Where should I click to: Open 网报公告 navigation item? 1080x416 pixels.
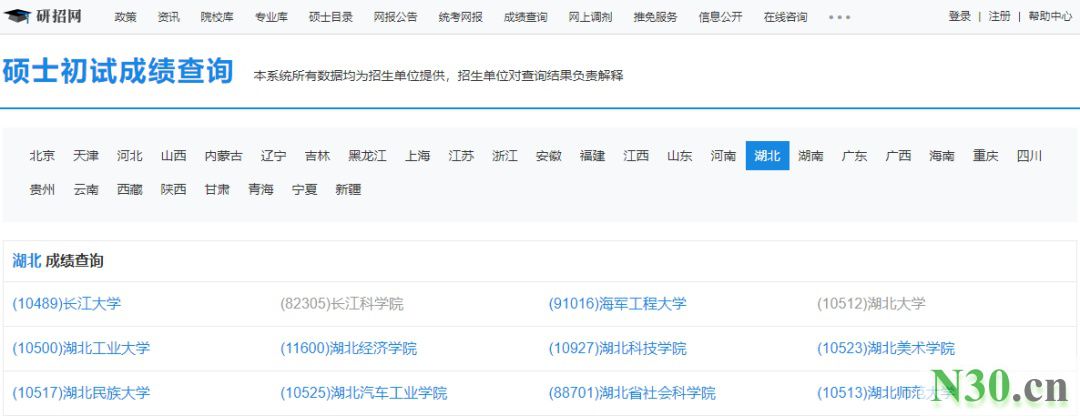pos(395,17)
